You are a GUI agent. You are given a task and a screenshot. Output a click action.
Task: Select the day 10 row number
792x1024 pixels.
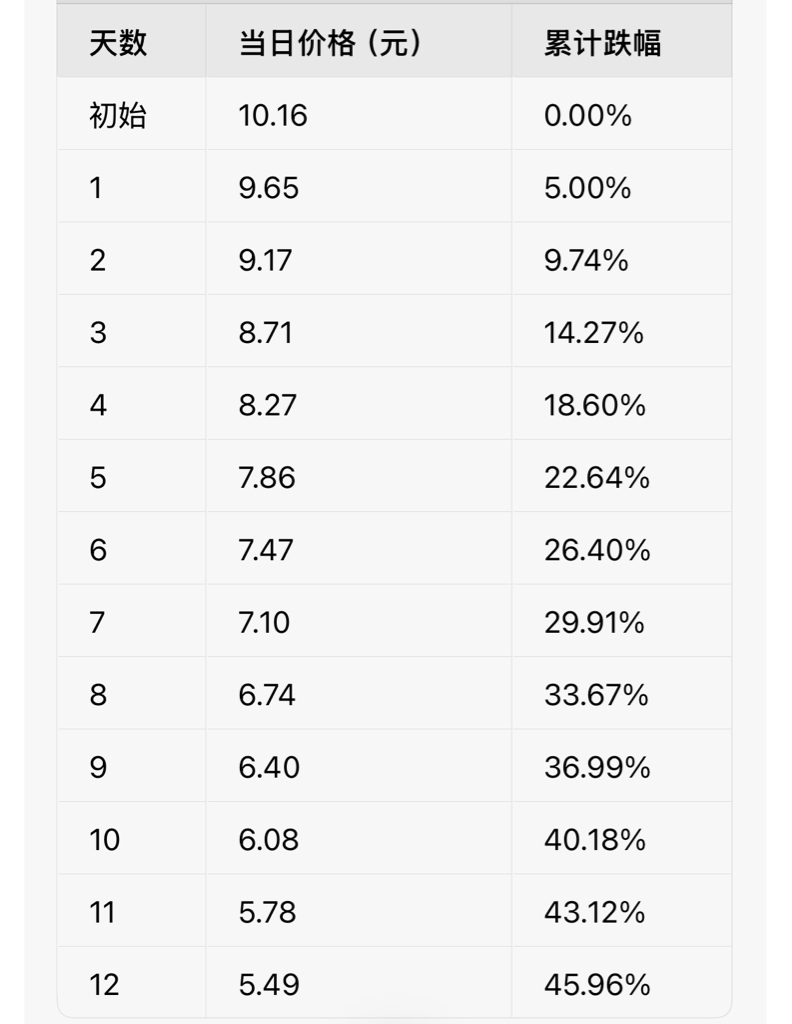point(104,840)
